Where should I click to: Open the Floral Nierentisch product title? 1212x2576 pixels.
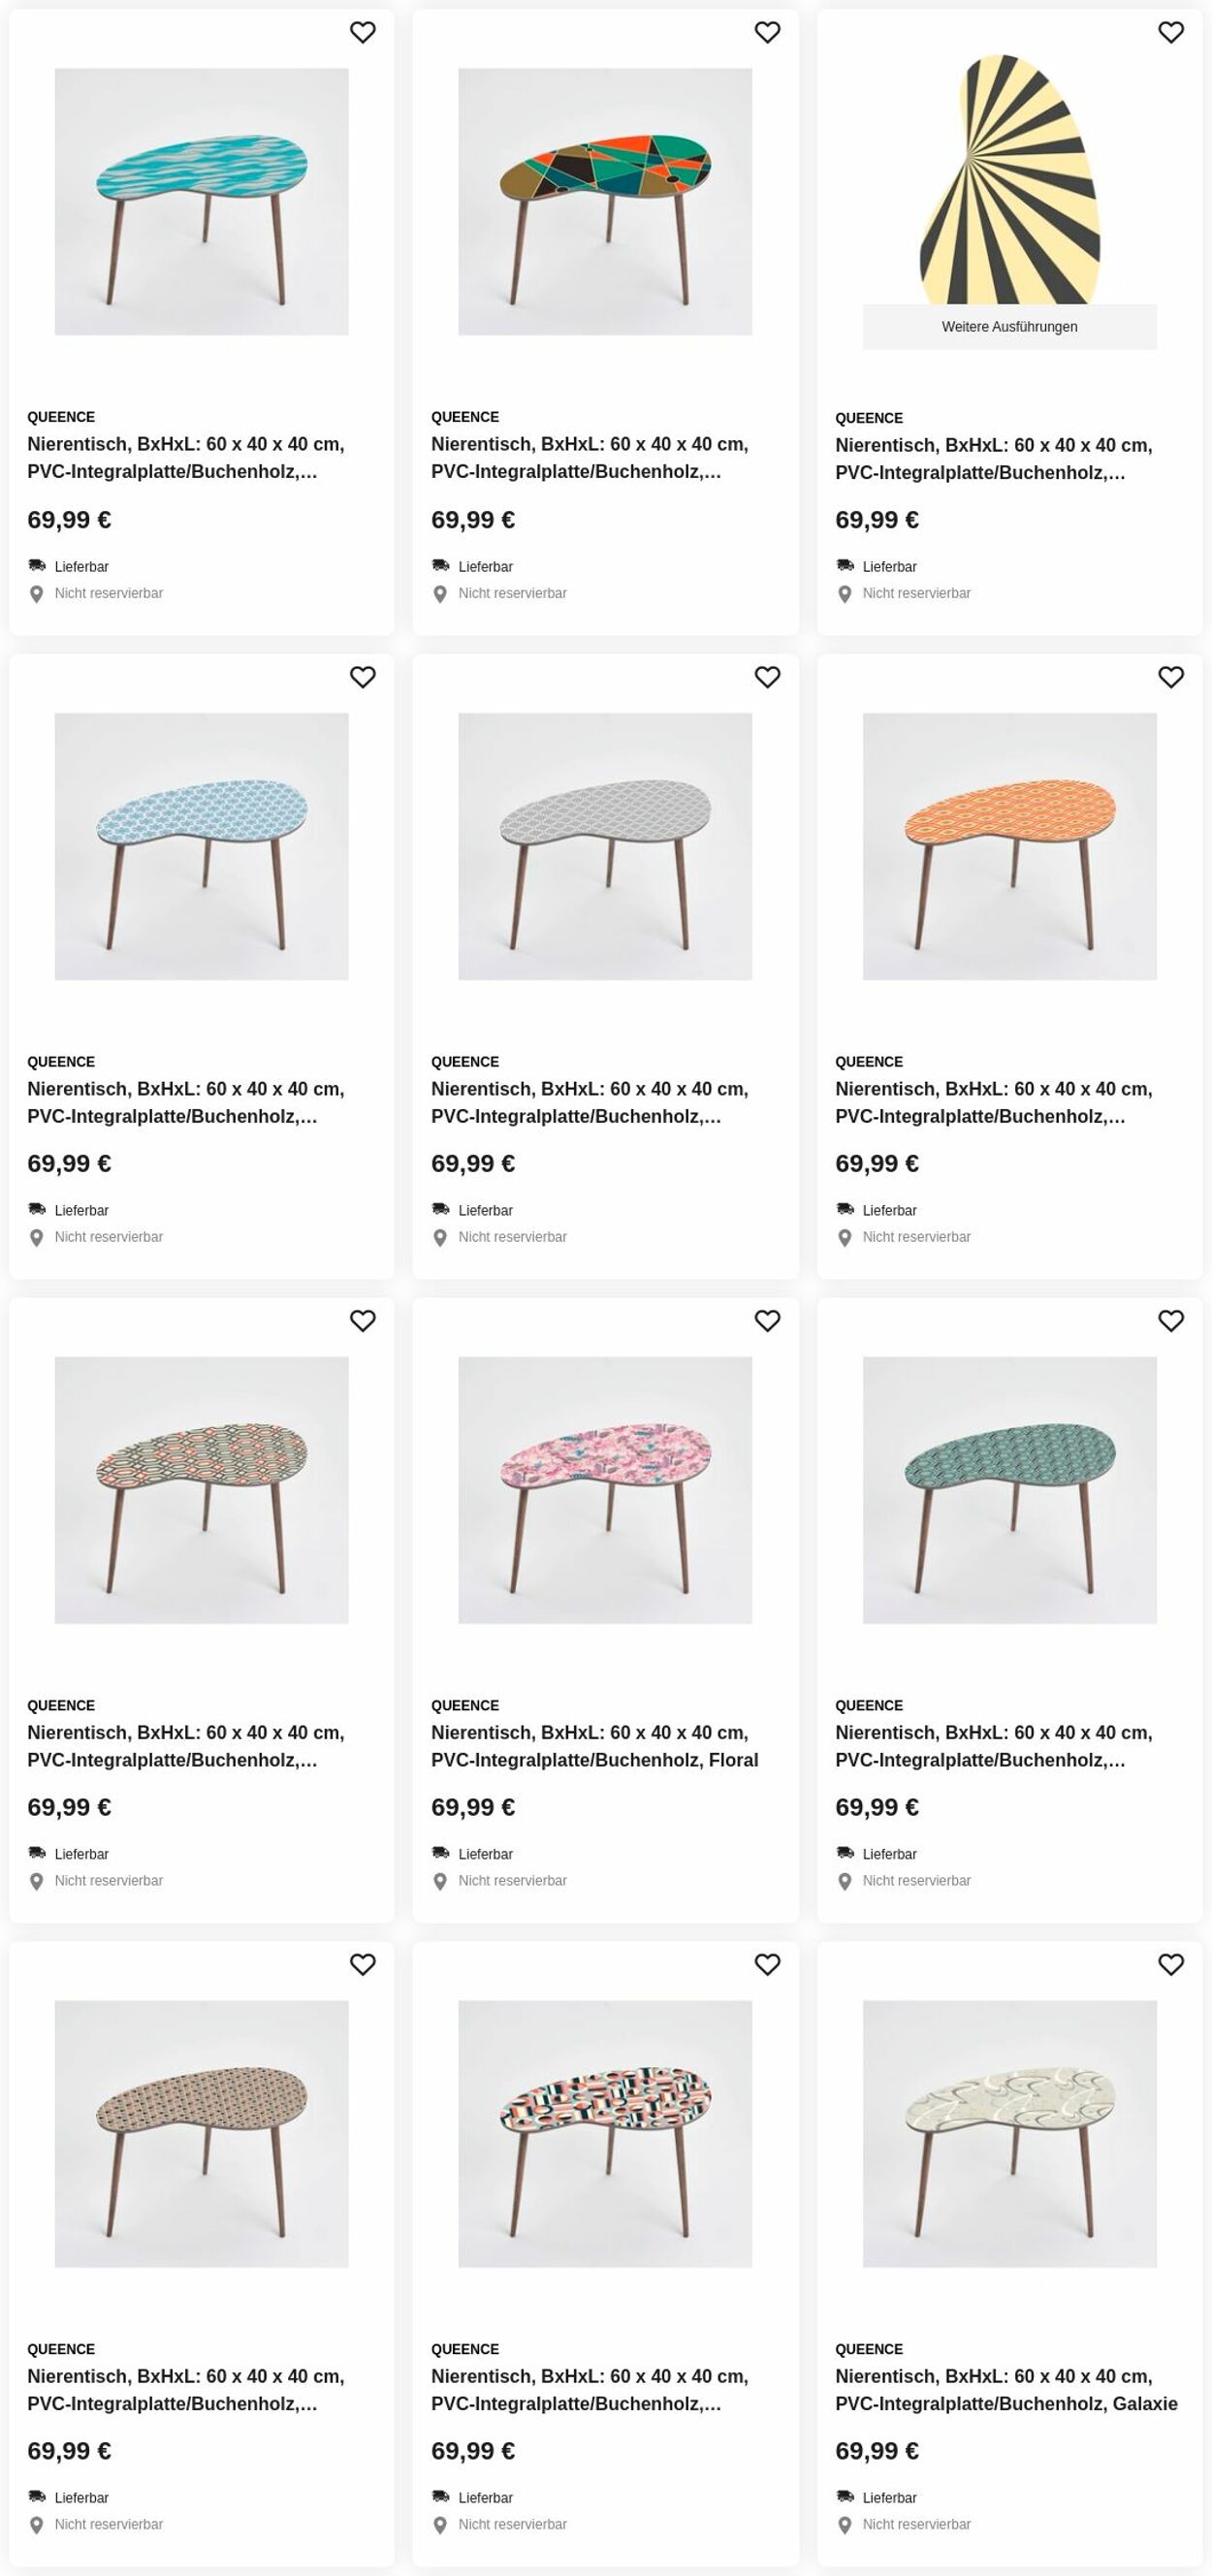pyautogui.click(x=594, y=1746)
